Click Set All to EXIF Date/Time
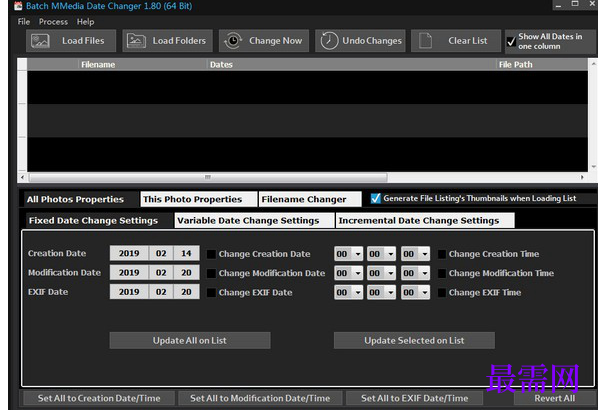598x410 pixels. (415, 398)
